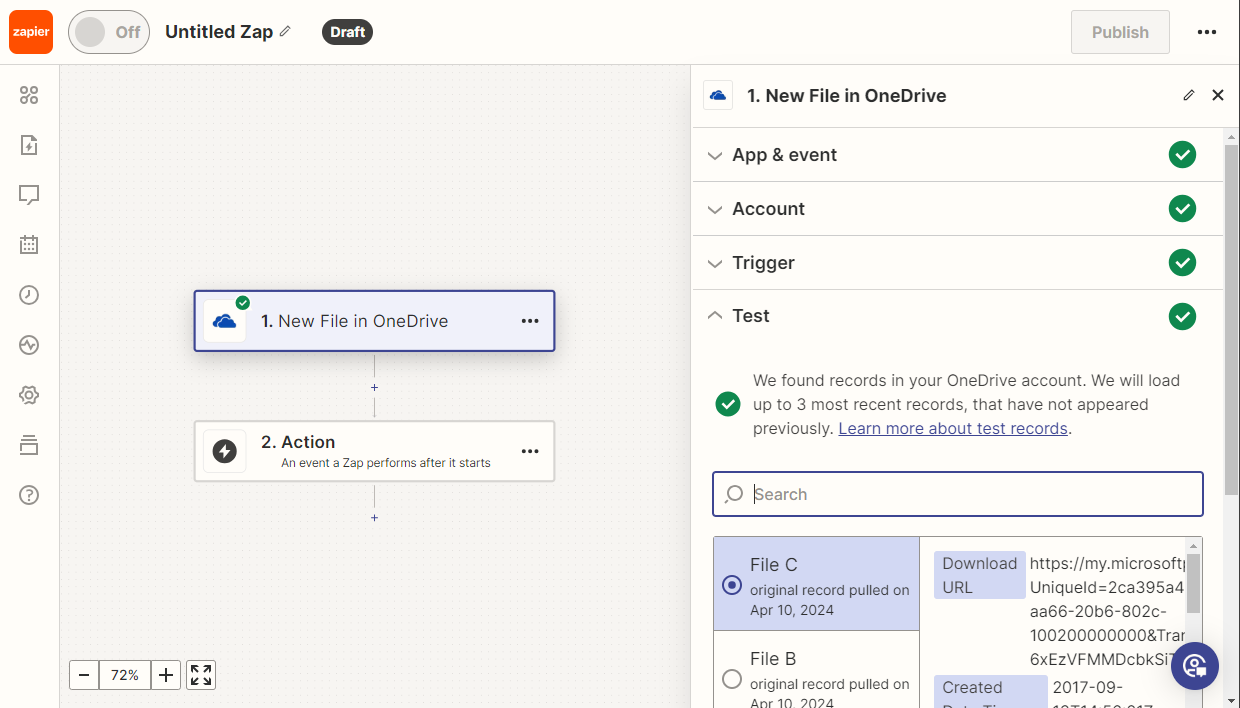This screenshot has height=708, width=1240.
Task: Open the chat bubble sidebar icon
Action: (29, 195)
